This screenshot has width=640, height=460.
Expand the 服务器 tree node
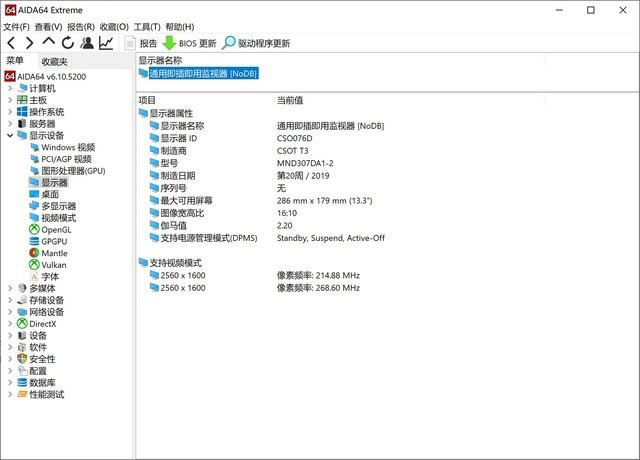point(10,124)
